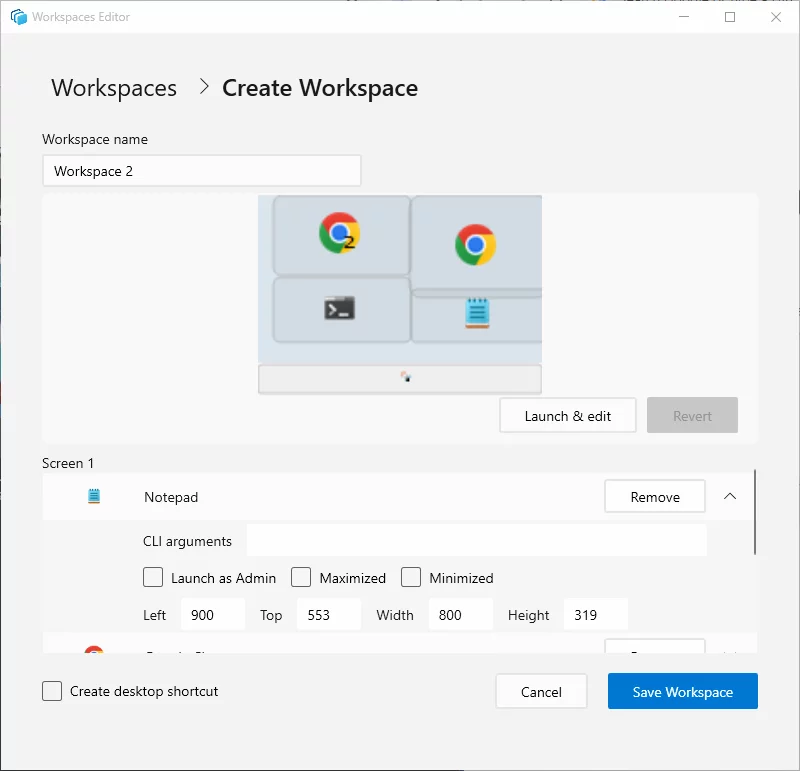The height and width of the screenshot is (771, 800).
Task: Click the Workspaces Editor app icon in title bar
Action: coord(18,17)
